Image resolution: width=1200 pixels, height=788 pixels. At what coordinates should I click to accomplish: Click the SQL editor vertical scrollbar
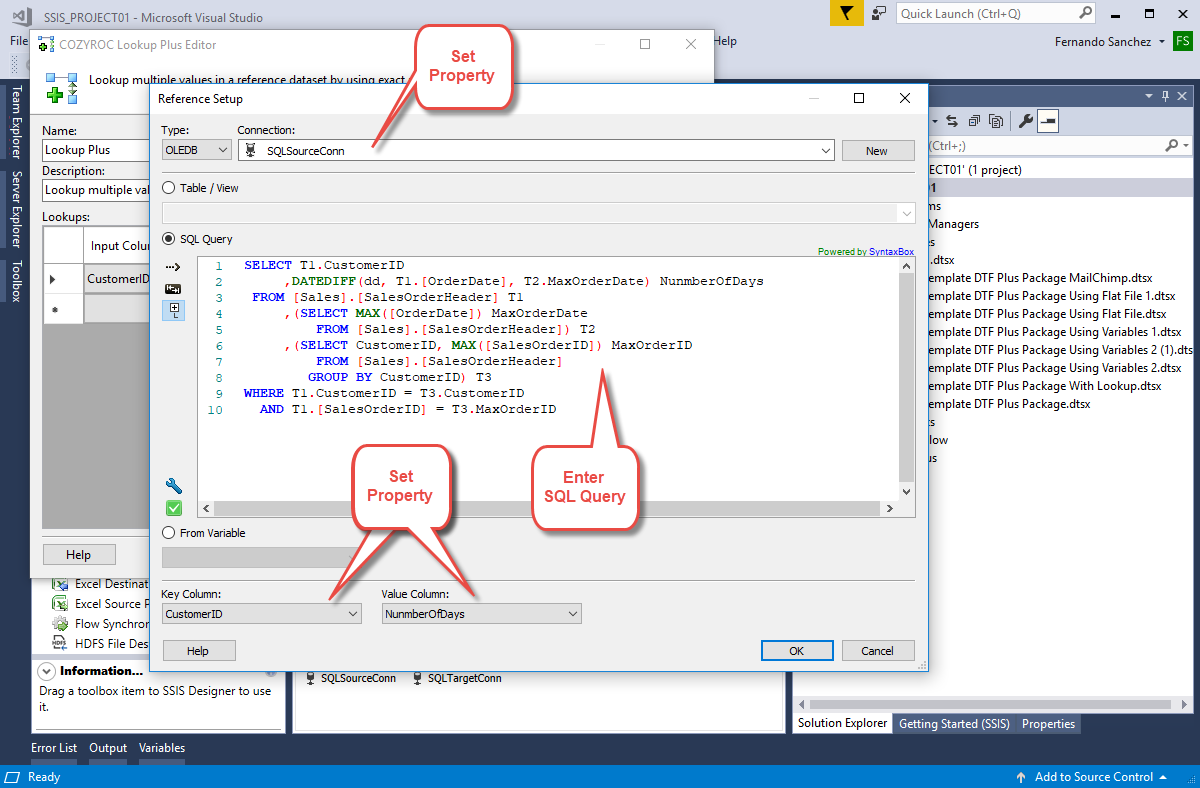point(907,379)
